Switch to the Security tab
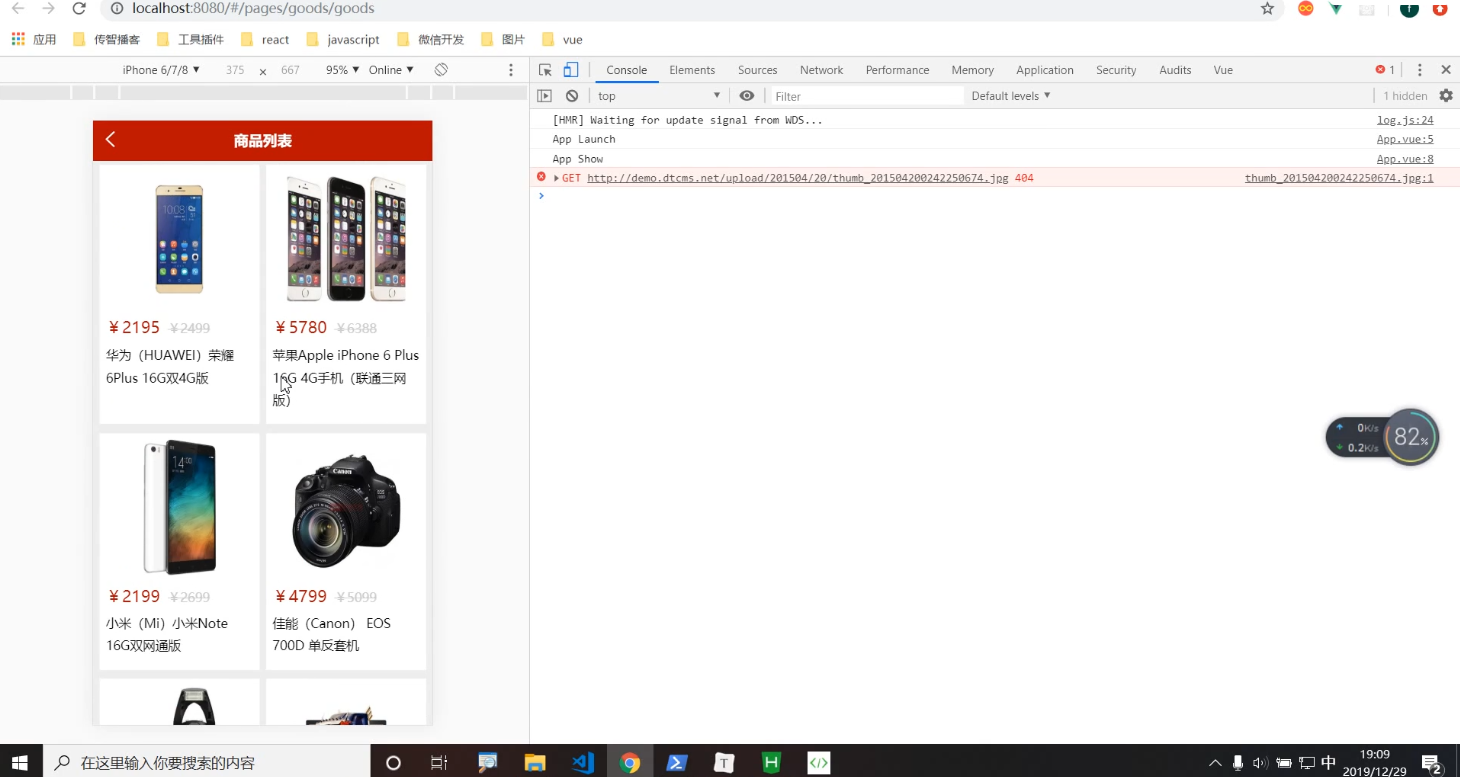This screenshot has width=1460, height=777. (x=1116, y=70)
